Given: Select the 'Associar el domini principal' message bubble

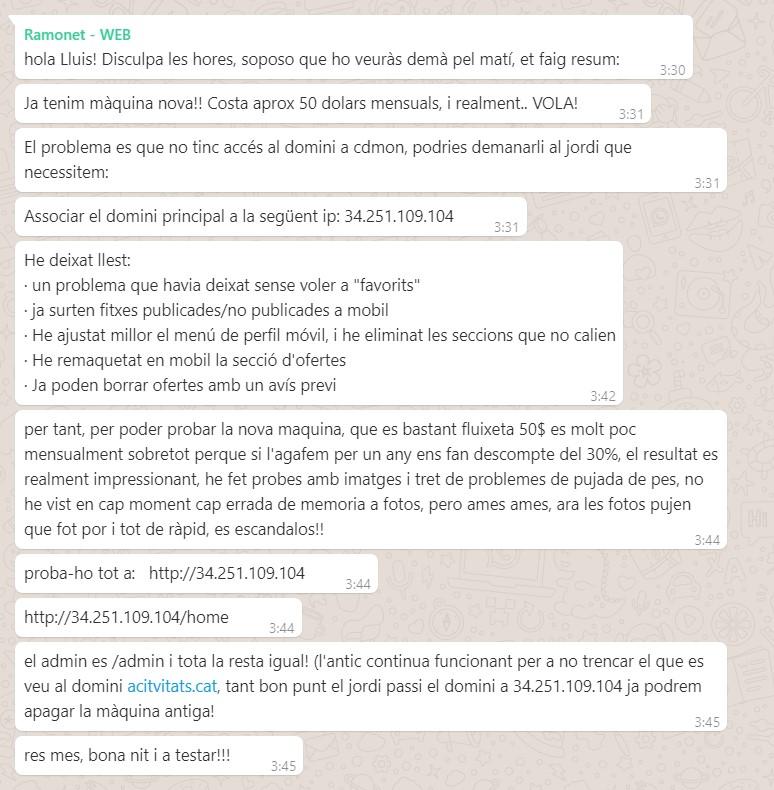Looking at the screenshot, I should pyautogui.click(x=271, y=217).
